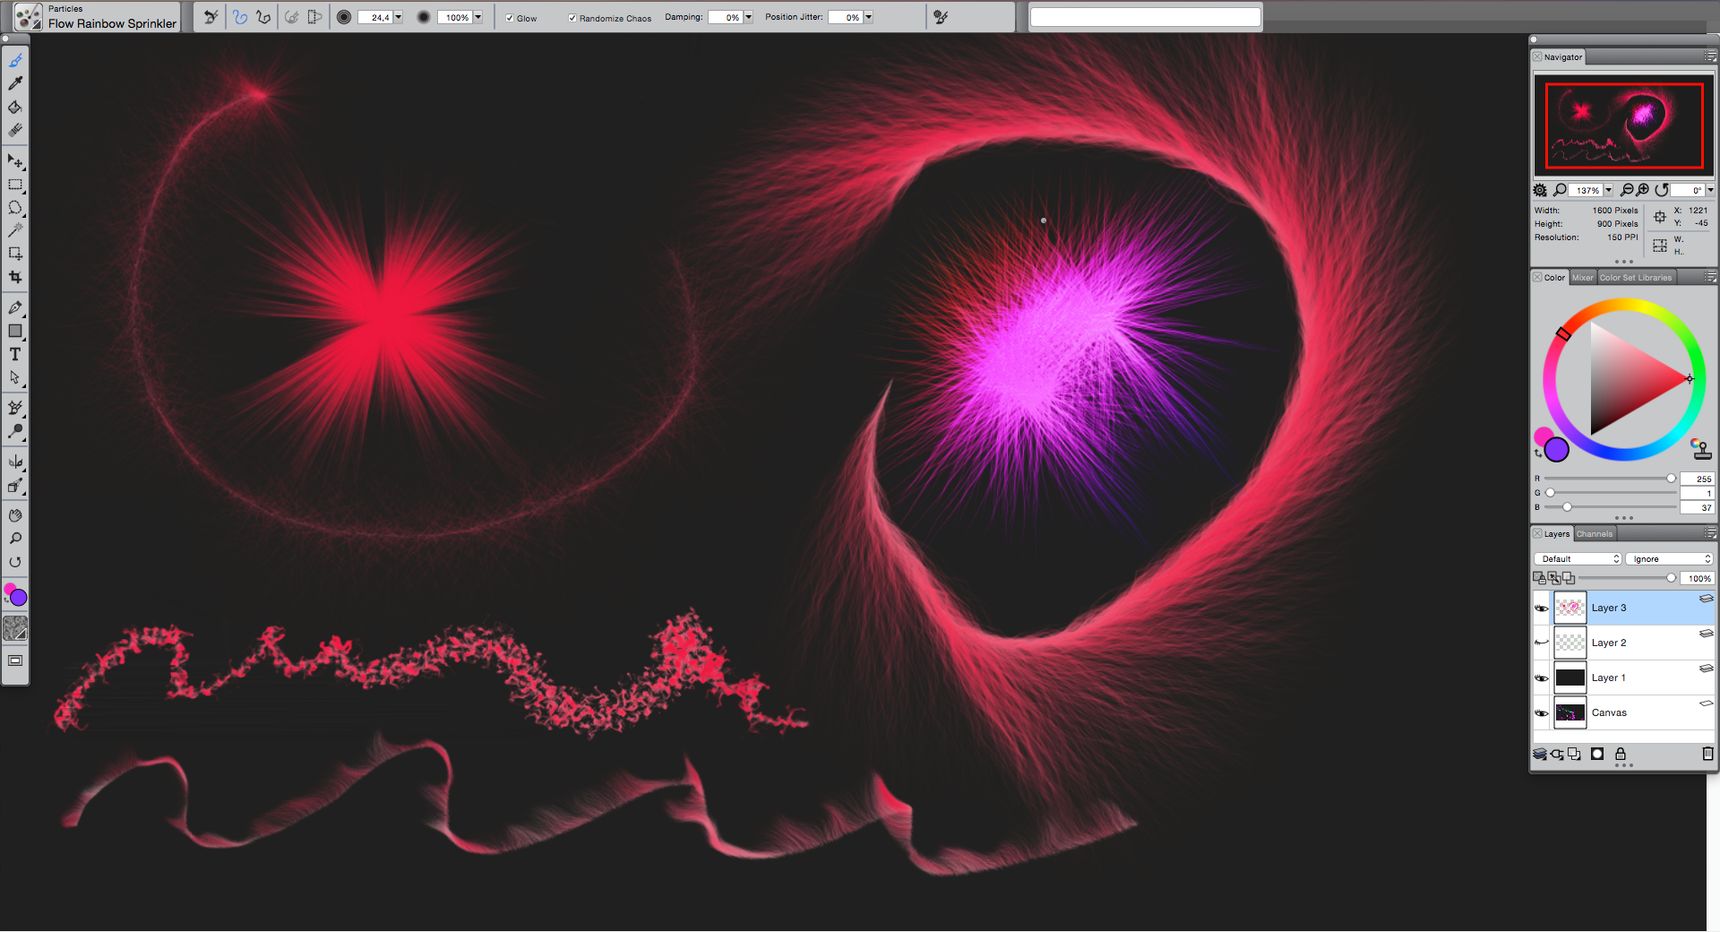Click the Navigator zoom-out magnifier
The width and height of the screenshot is (1720, 932).
(1627, 190)
